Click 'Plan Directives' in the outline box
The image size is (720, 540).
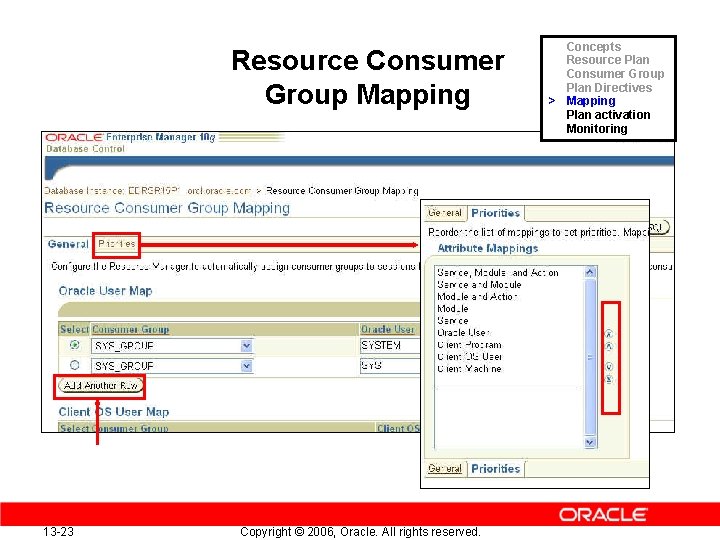609,87
